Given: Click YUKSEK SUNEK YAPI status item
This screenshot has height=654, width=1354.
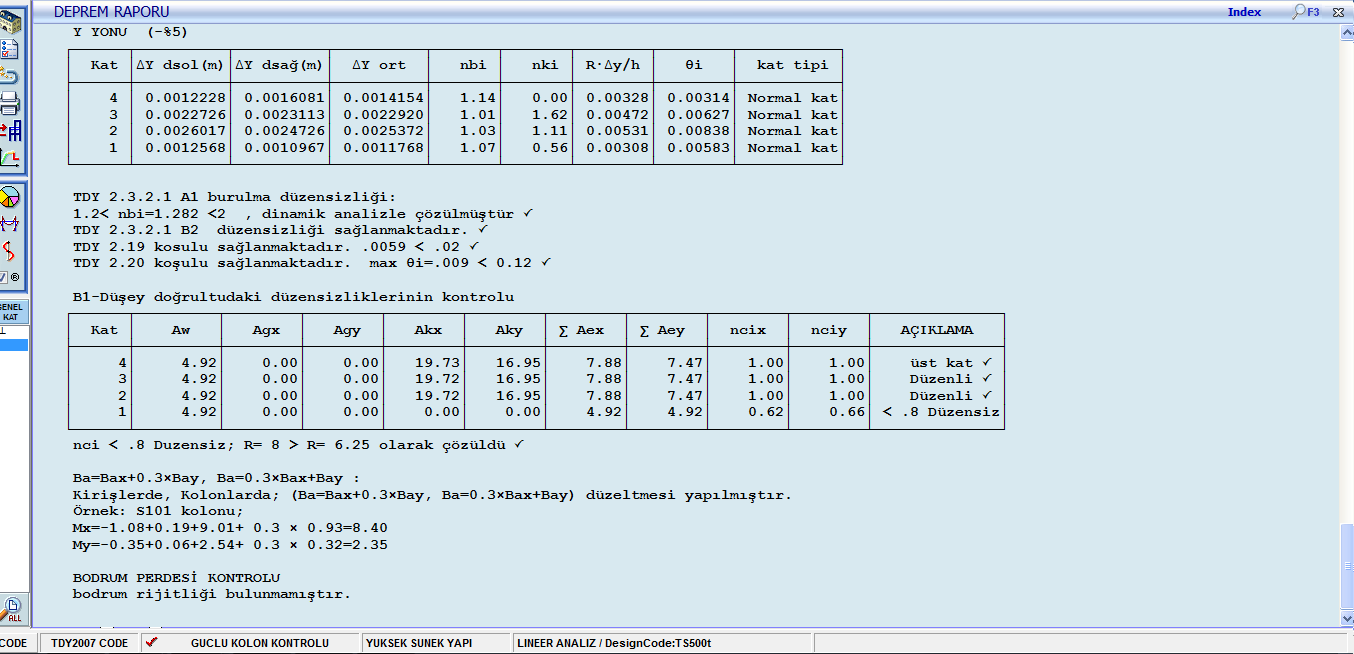Looking at the screenshot, I should click(418, 643).
